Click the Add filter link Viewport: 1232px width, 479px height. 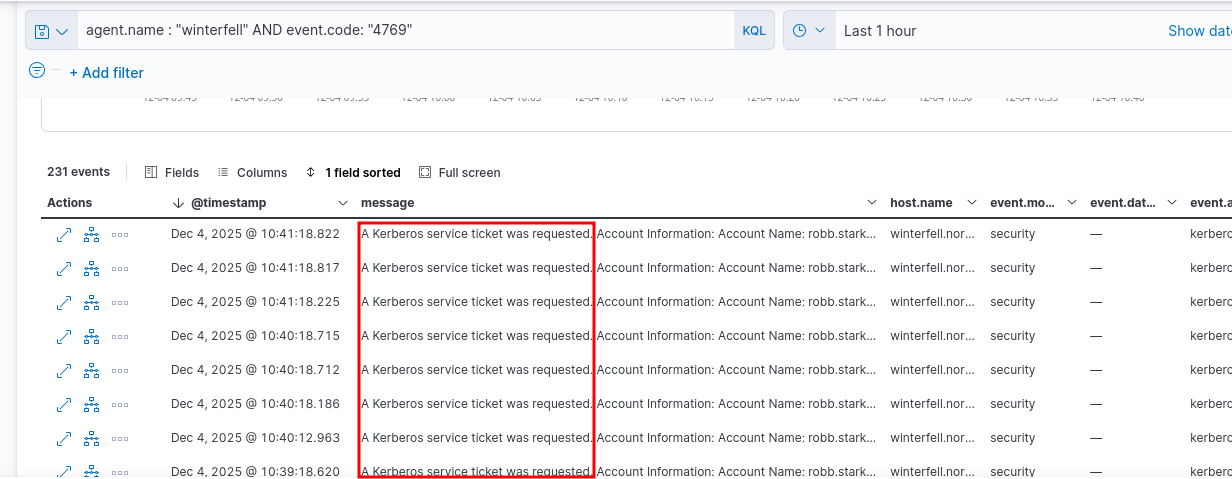(106, 73)
